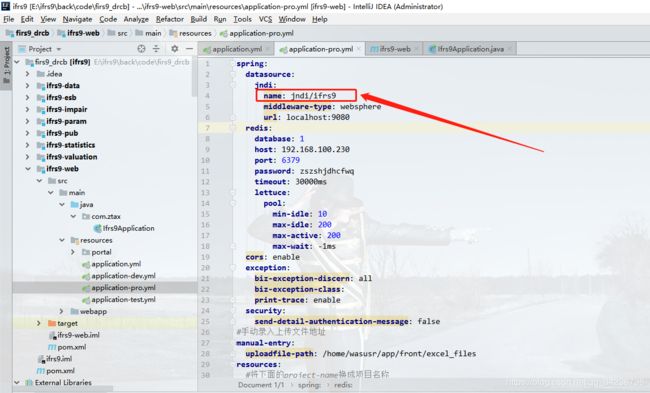This screenshot has height=393, width=650.
Task: Close the application.yml tab
Action: click(269, 49)
